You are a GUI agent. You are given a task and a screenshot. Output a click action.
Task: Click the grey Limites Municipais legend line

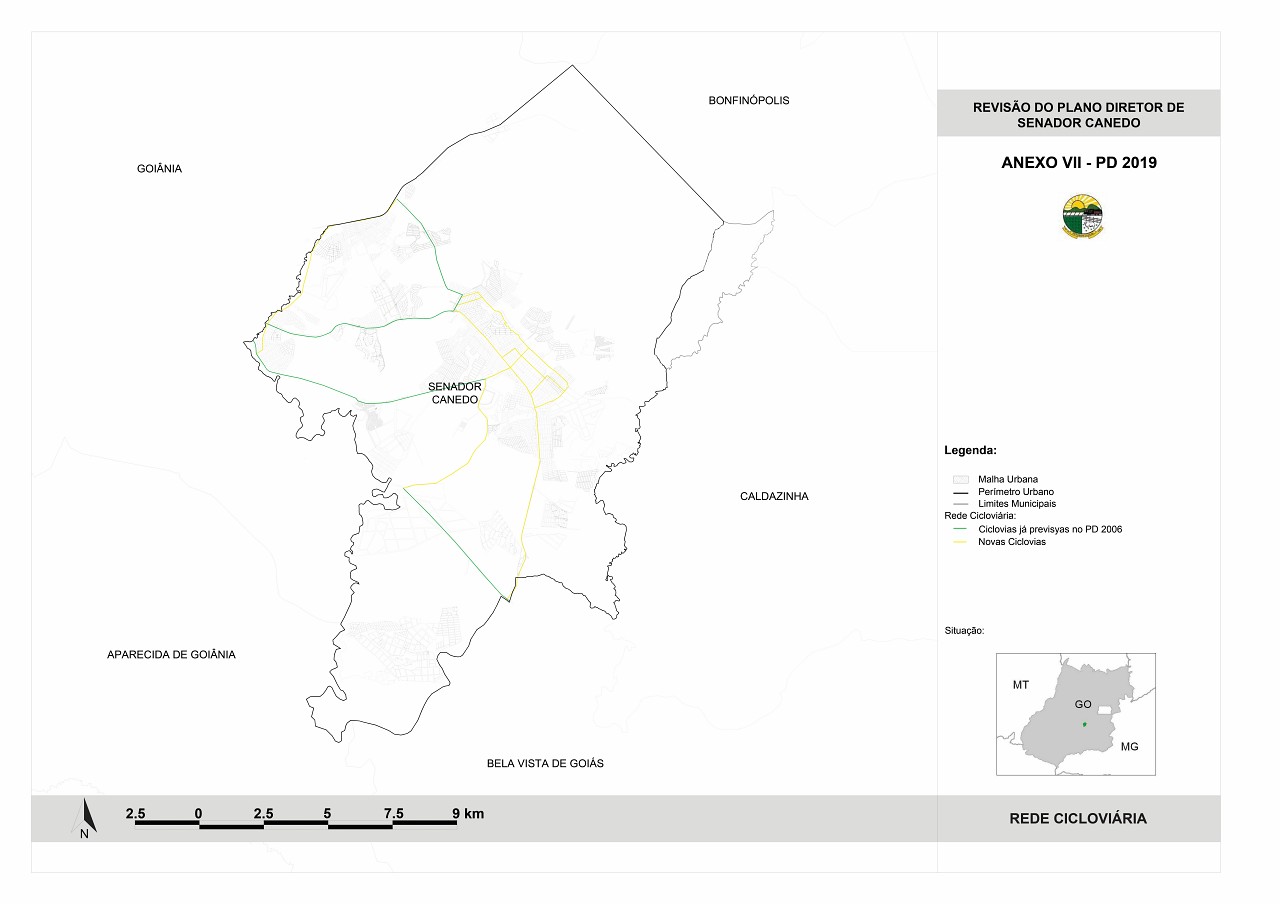coord(963,504)
